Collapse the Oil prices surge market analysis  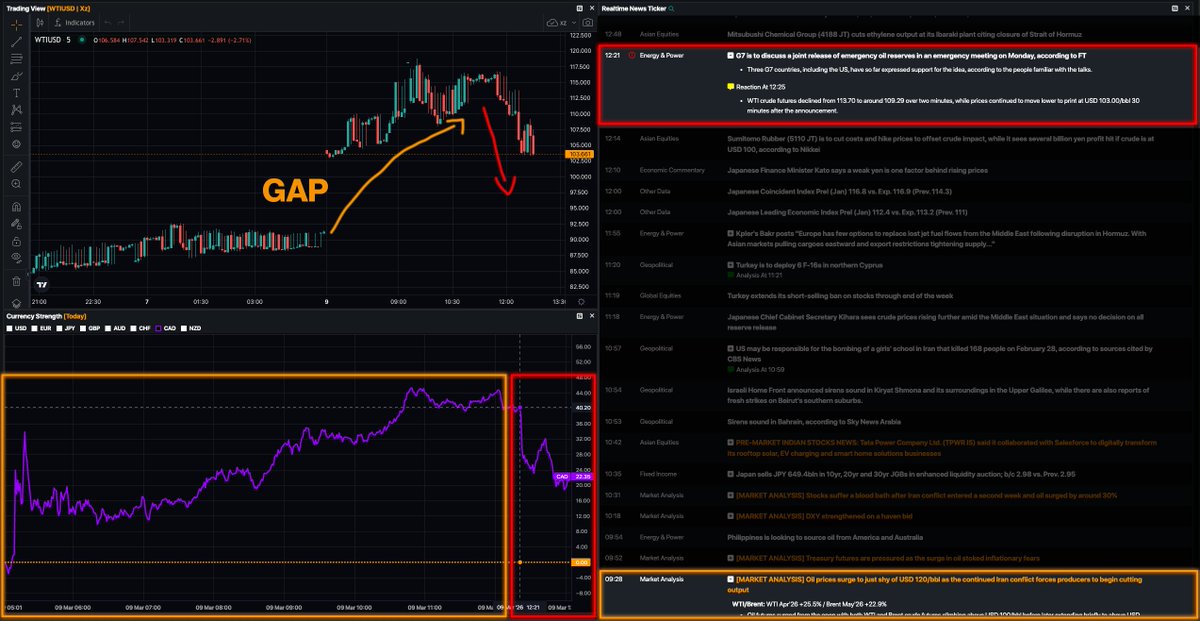(x=730, y=579)
